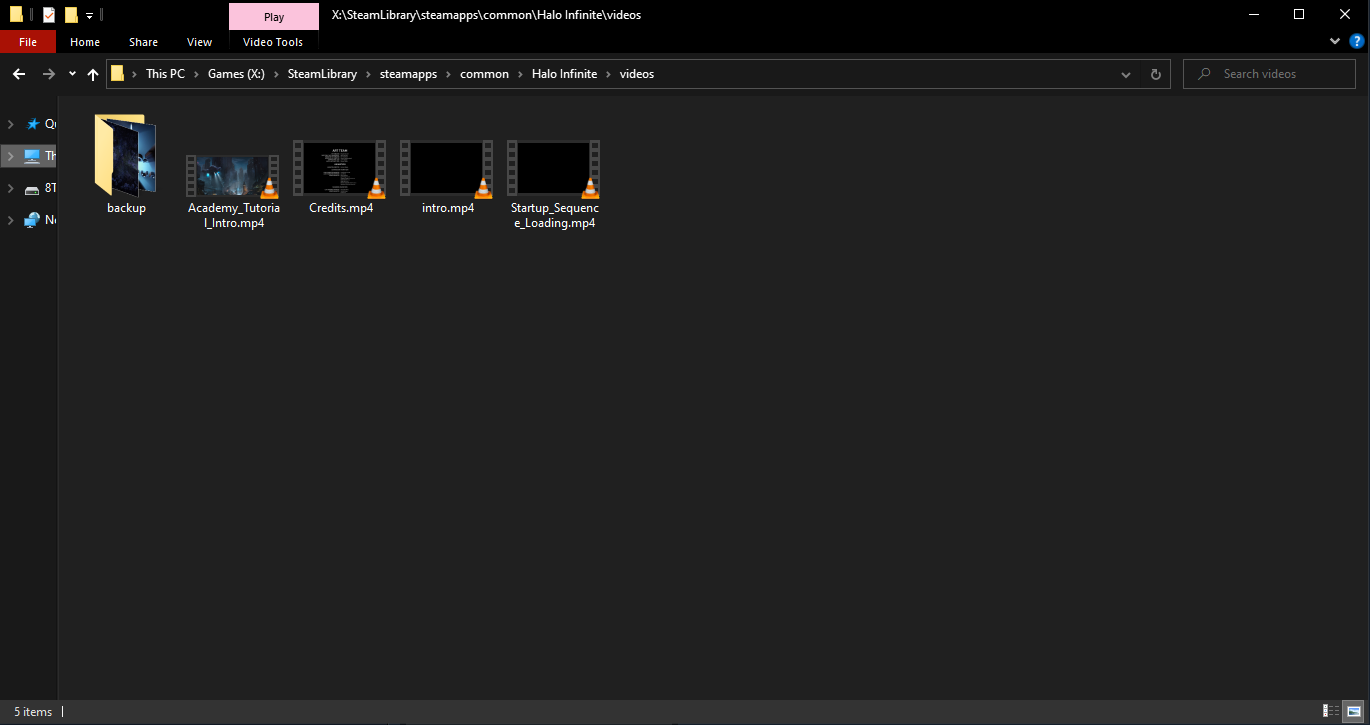1370x725 pixels.
Task: Expand the chevron after This PC
Action: click(x=197, y=74)
